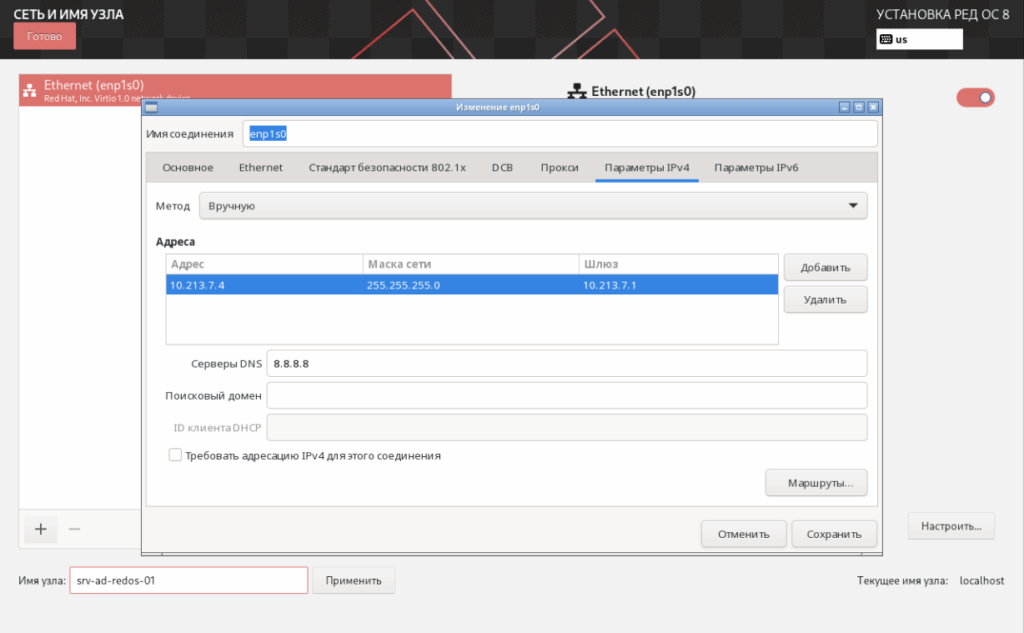1024x633 pixels.
Task: Select the 10.213.7.4 address row
Action: point(471,285)
